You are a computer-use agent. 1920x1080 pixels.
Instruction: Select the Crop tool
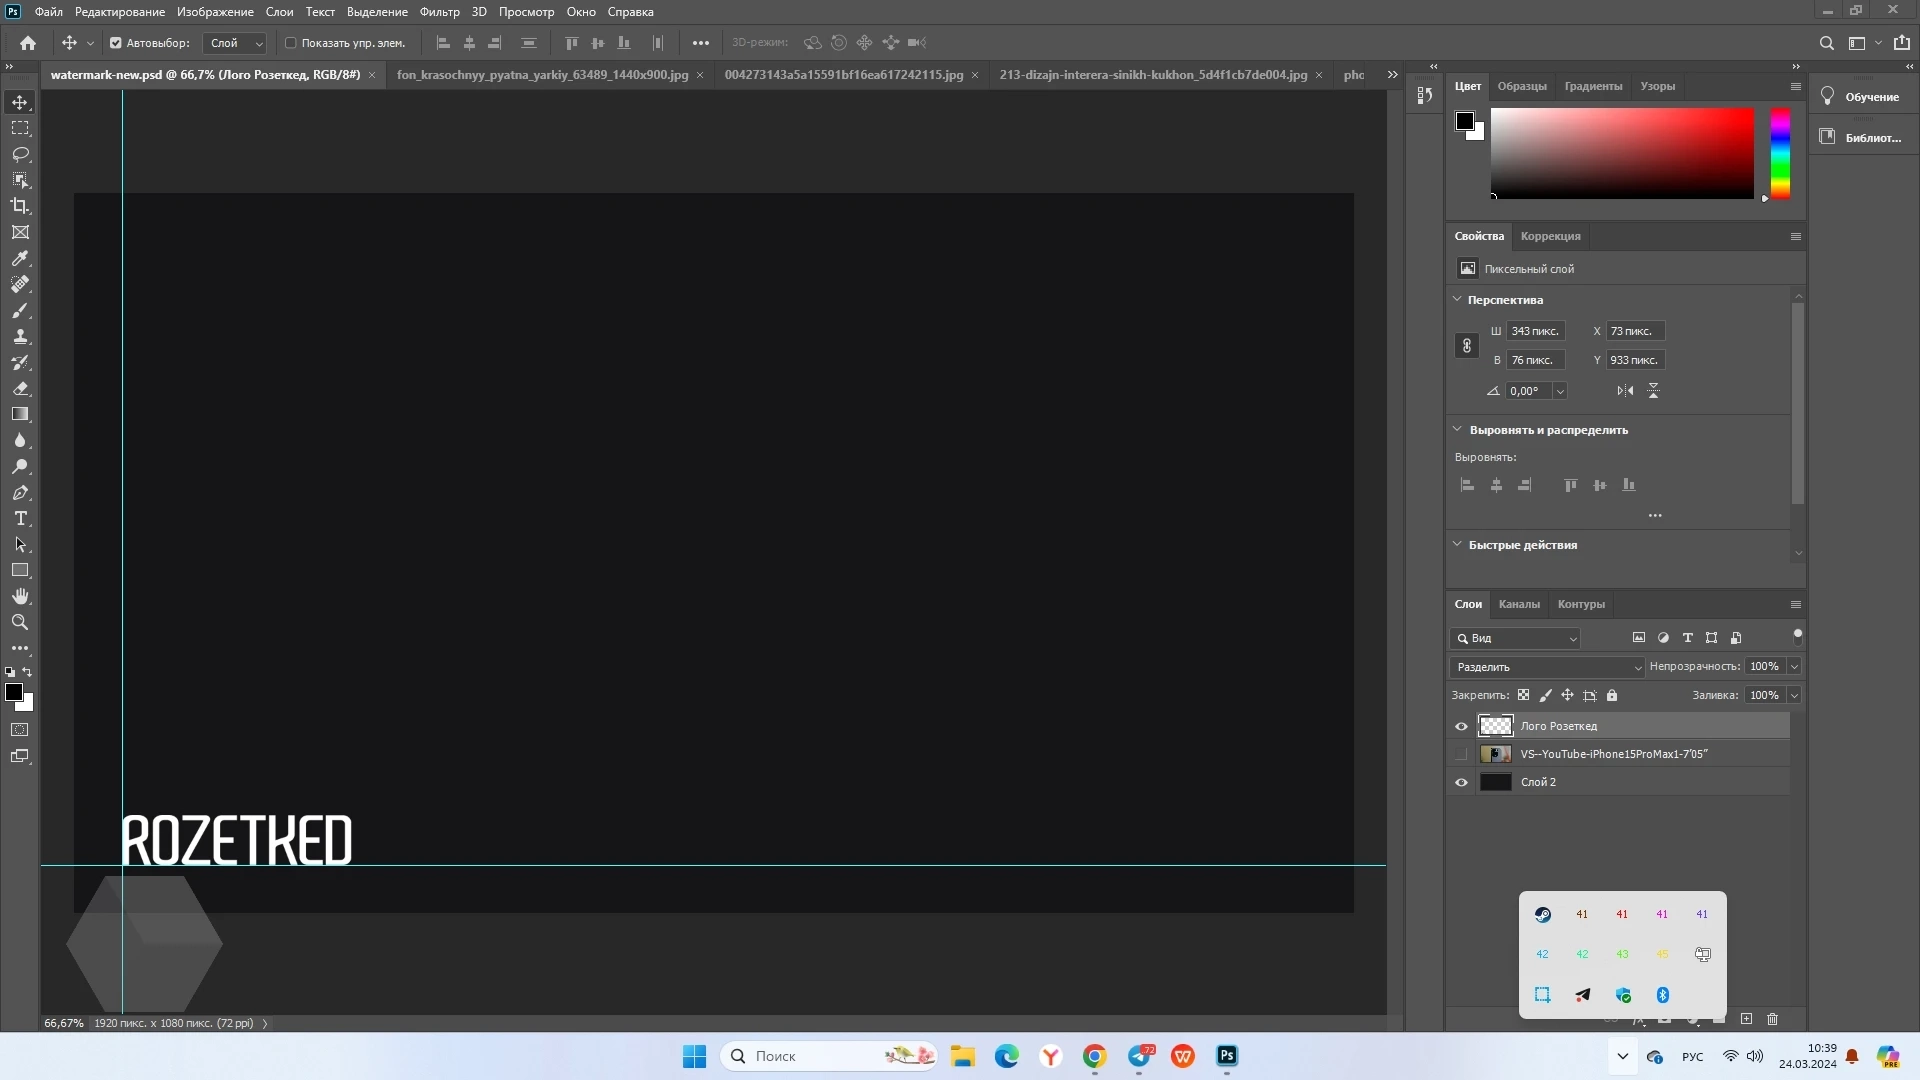pyautogui.click(x=20, y=206)
